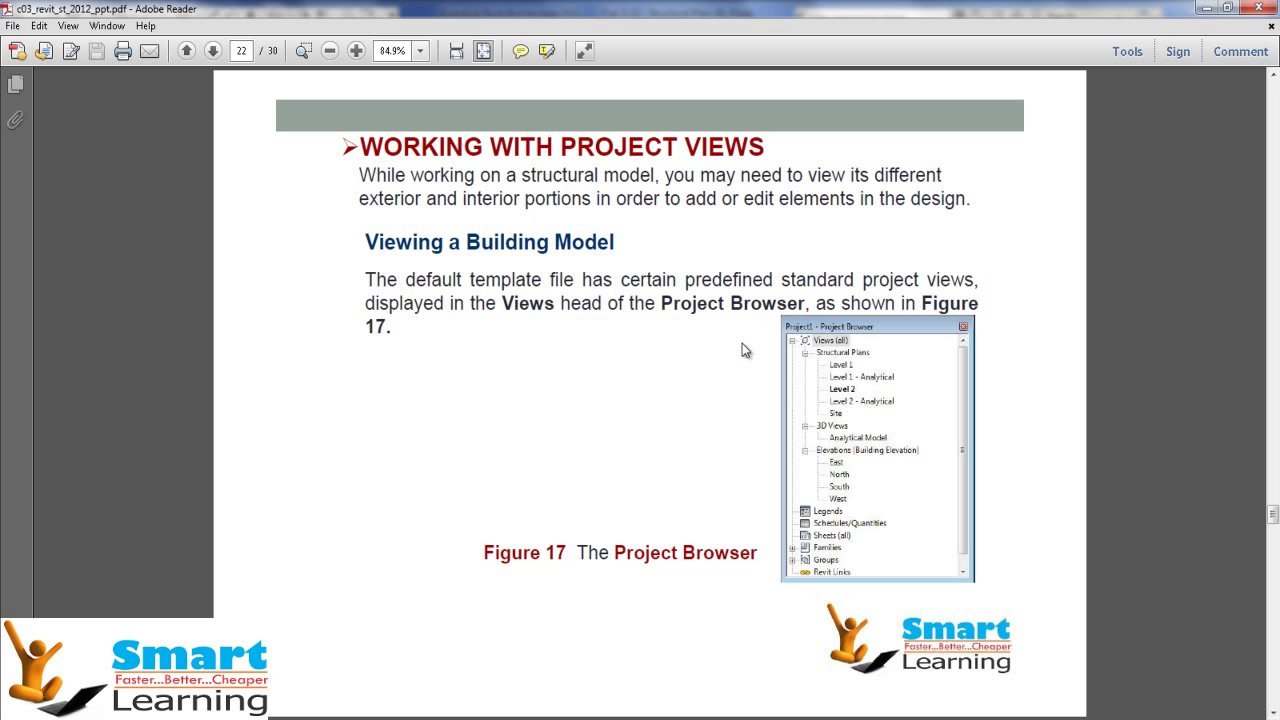The image size is (1280, 720).
Task: Click Project Browser scrollbar up arrow
Action: 963,341
